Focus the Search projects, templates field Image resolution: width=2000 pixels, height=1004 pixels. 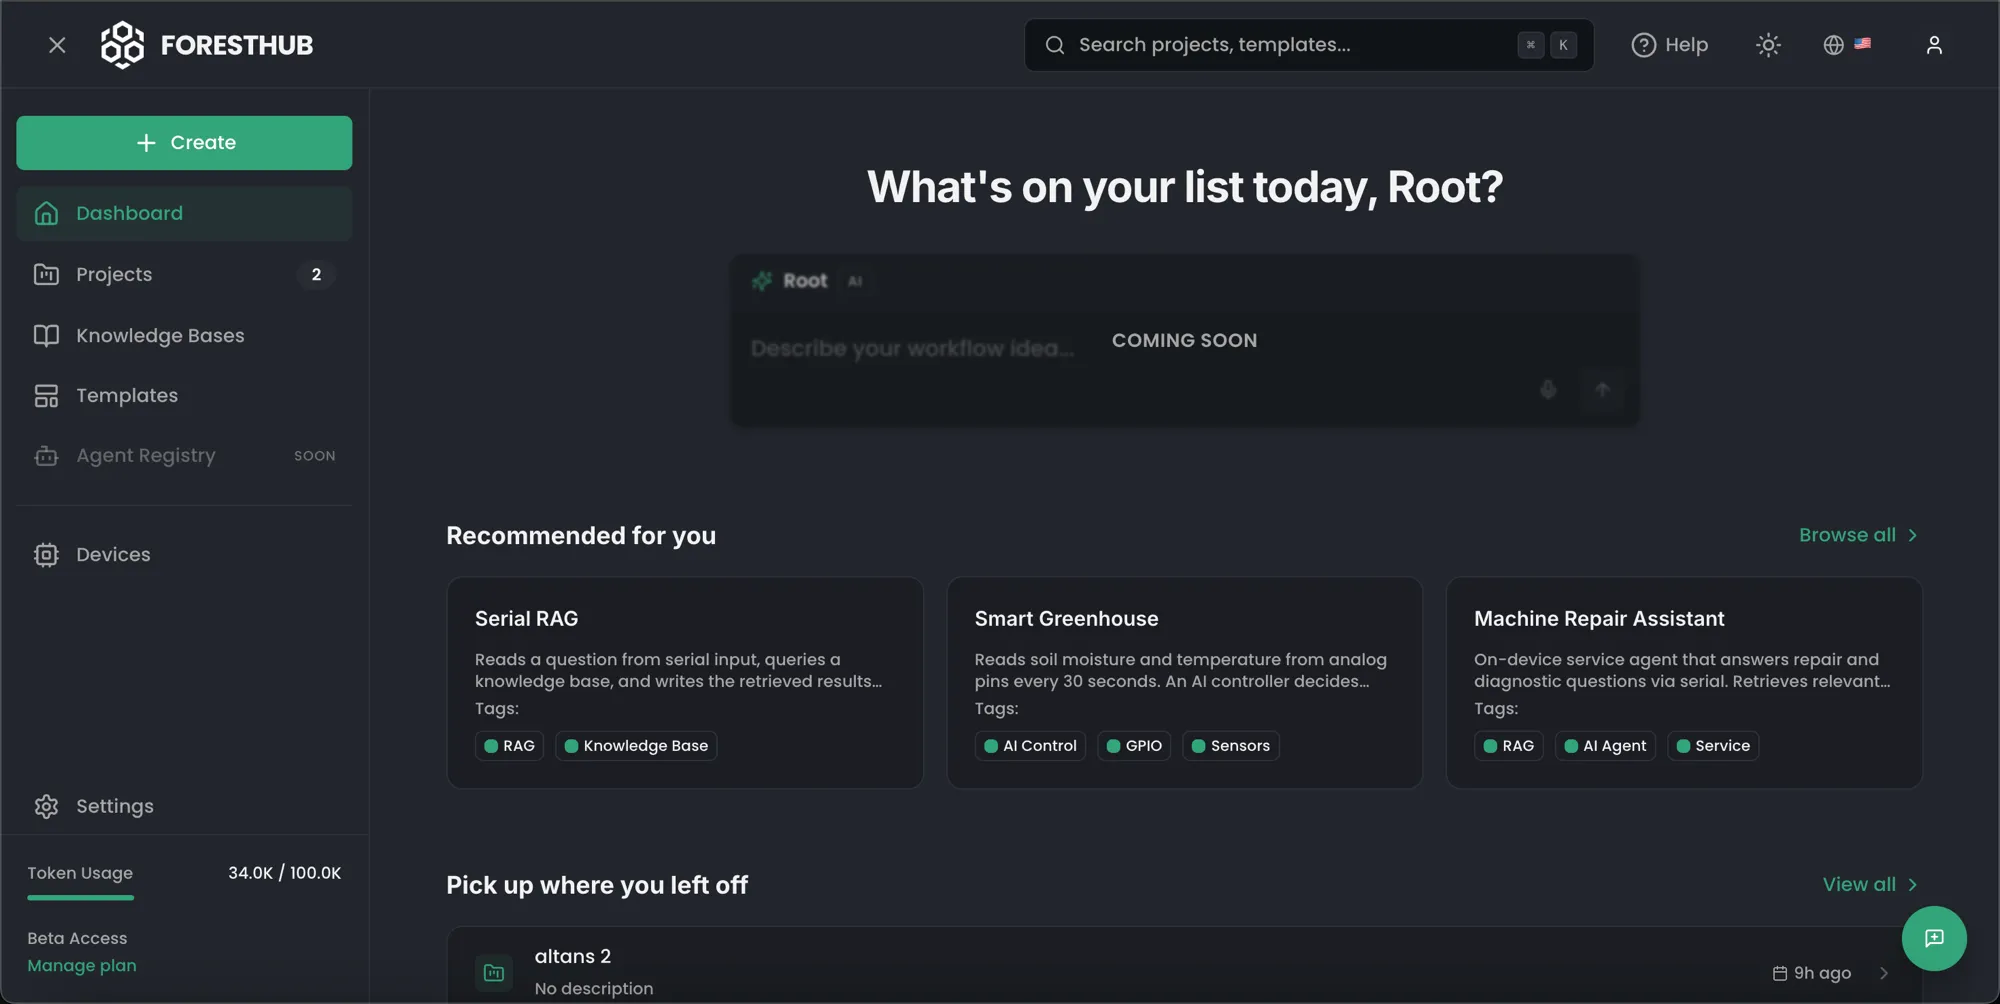[1290, 45]
